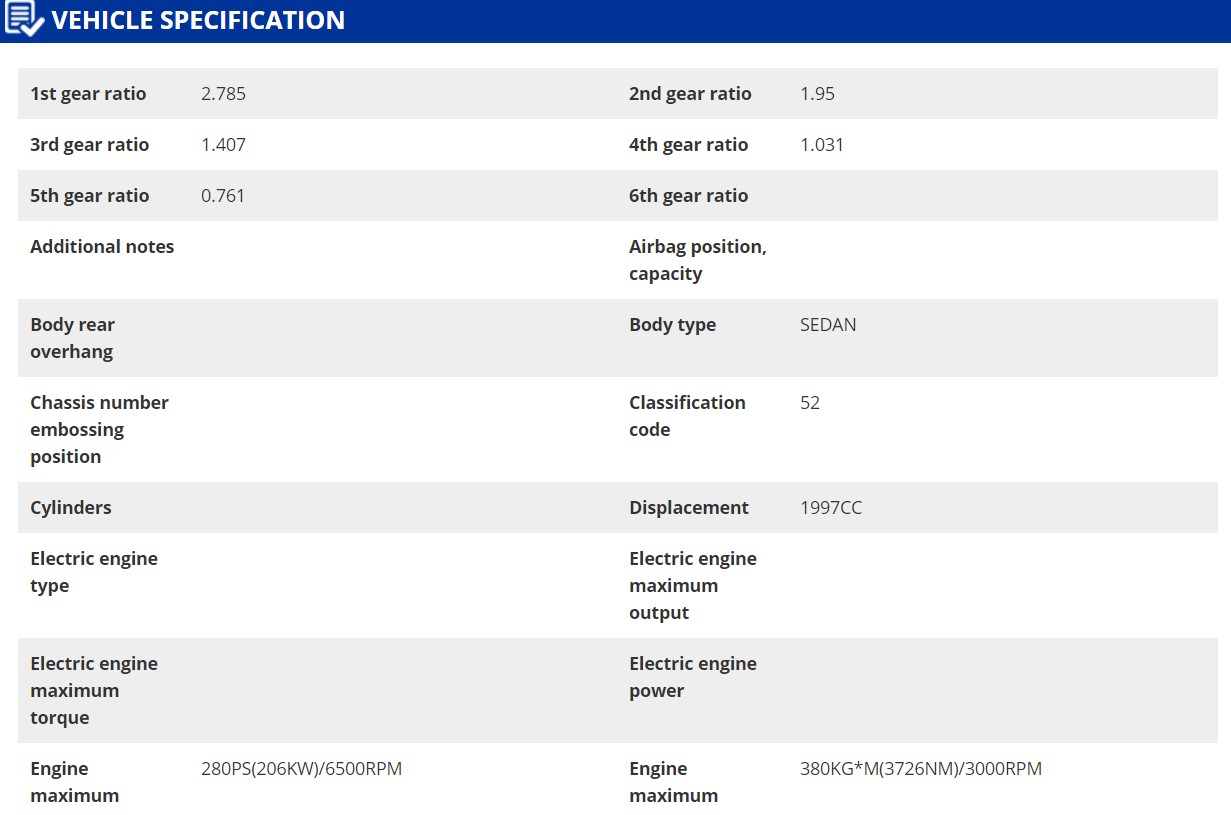Image resolution: width=1231 pixels, height=815 pixels.
Task: Select the body type value SEDAN
Action: click(828, 325)
